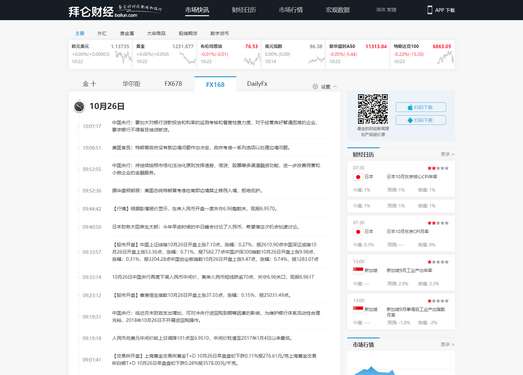Switch to the DailyFx news source tab
The height and width of the screenshot is (375, 523).
point(257,84)
